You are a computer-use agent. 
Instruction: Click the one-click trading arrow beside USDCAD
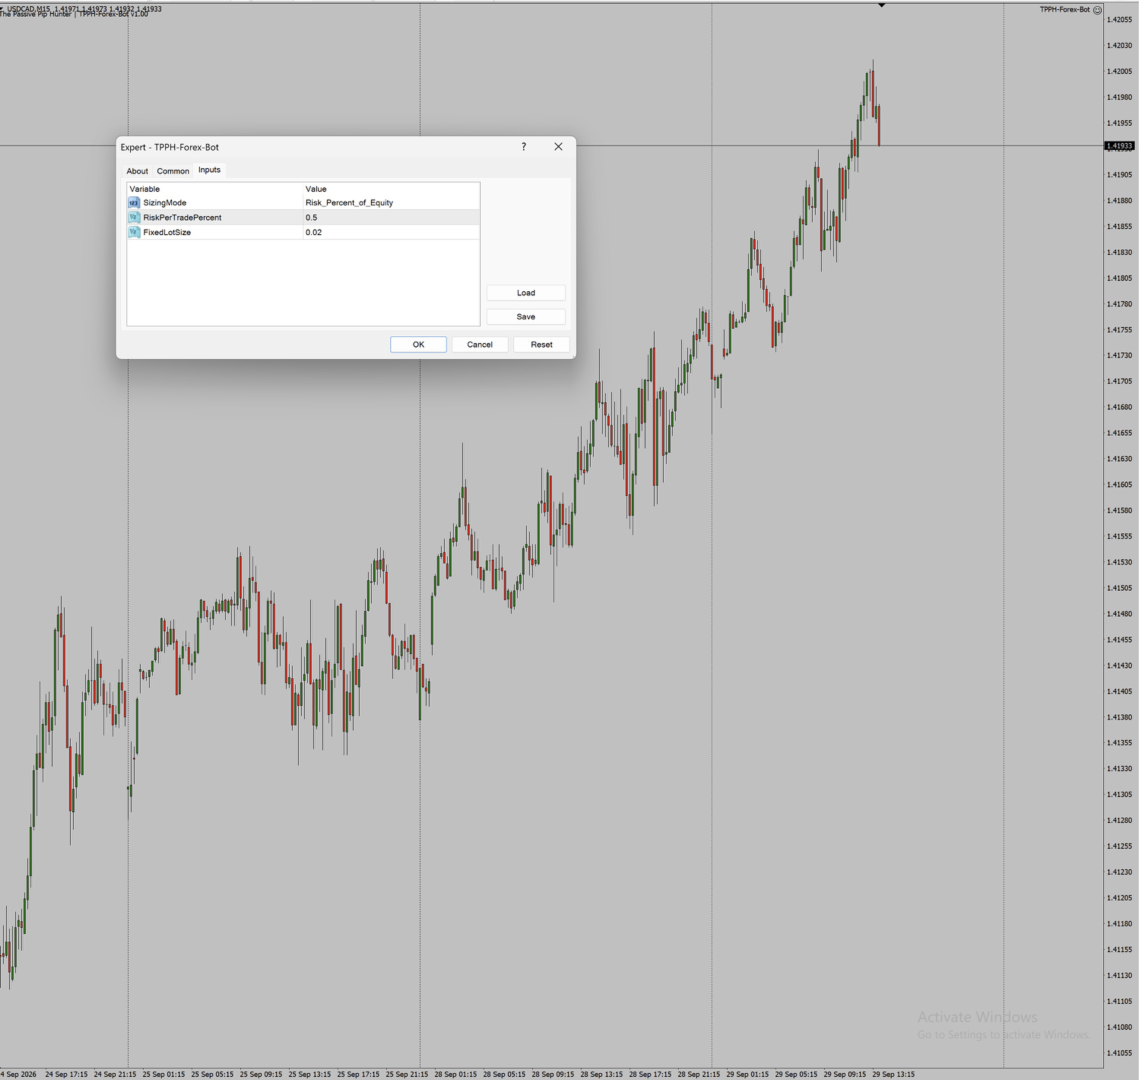[x=2, y=9]
